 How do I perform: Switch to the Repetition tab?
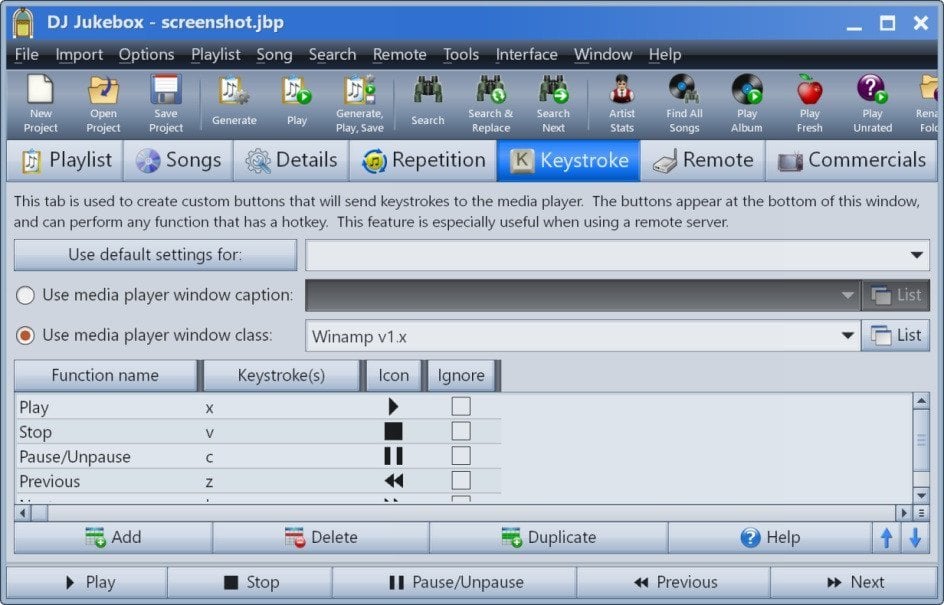pyautogui.click(x=423, y=159)
